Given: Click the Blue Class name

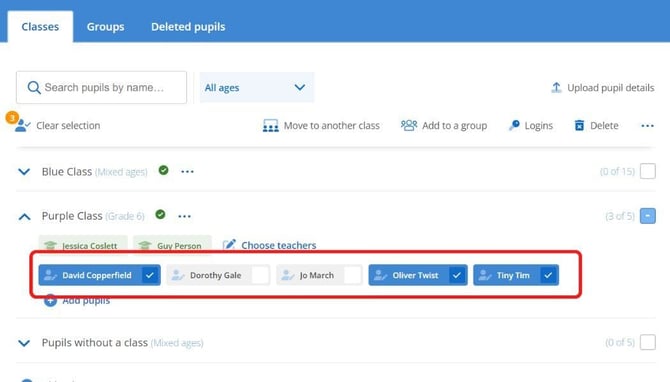Looking at the screenshot, I should coord(67,172).
